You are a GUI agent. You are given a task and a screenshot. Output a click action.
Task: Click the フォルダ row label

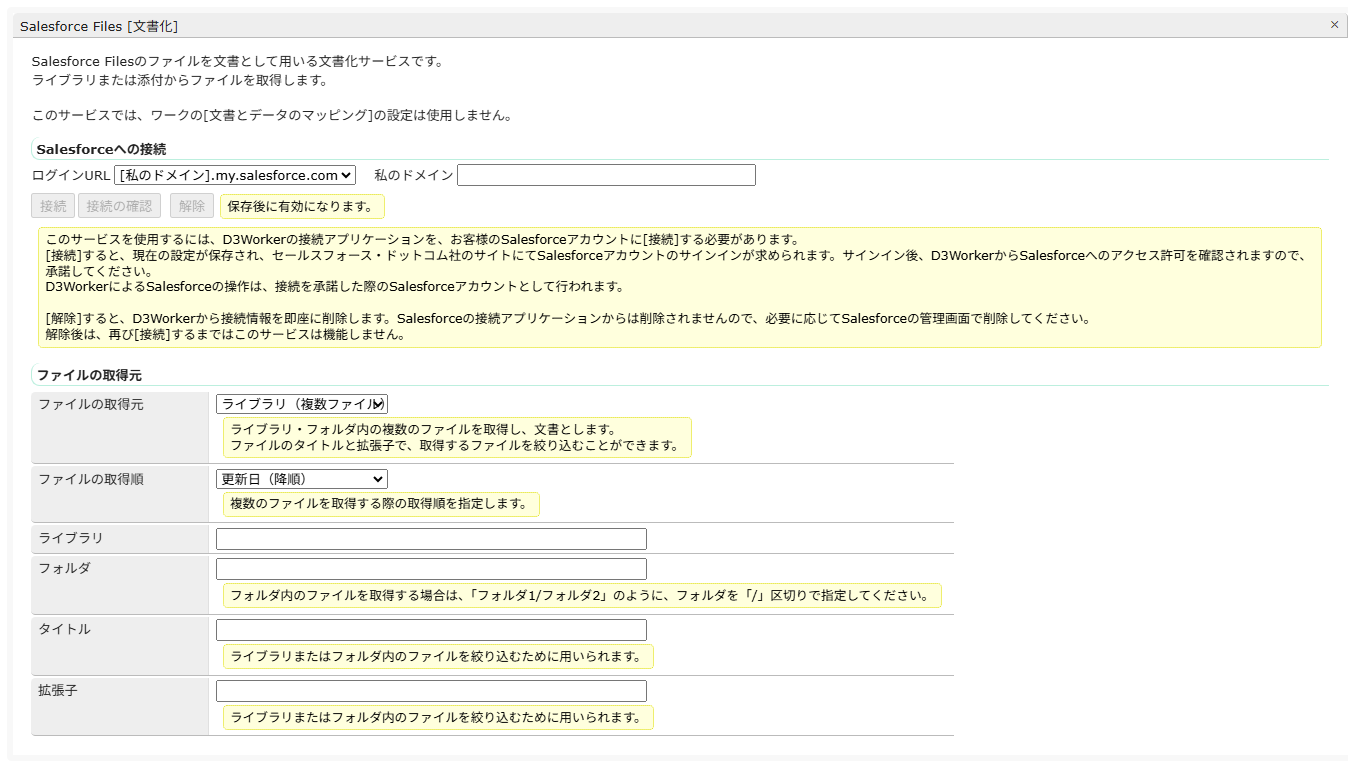click(64, 568)
